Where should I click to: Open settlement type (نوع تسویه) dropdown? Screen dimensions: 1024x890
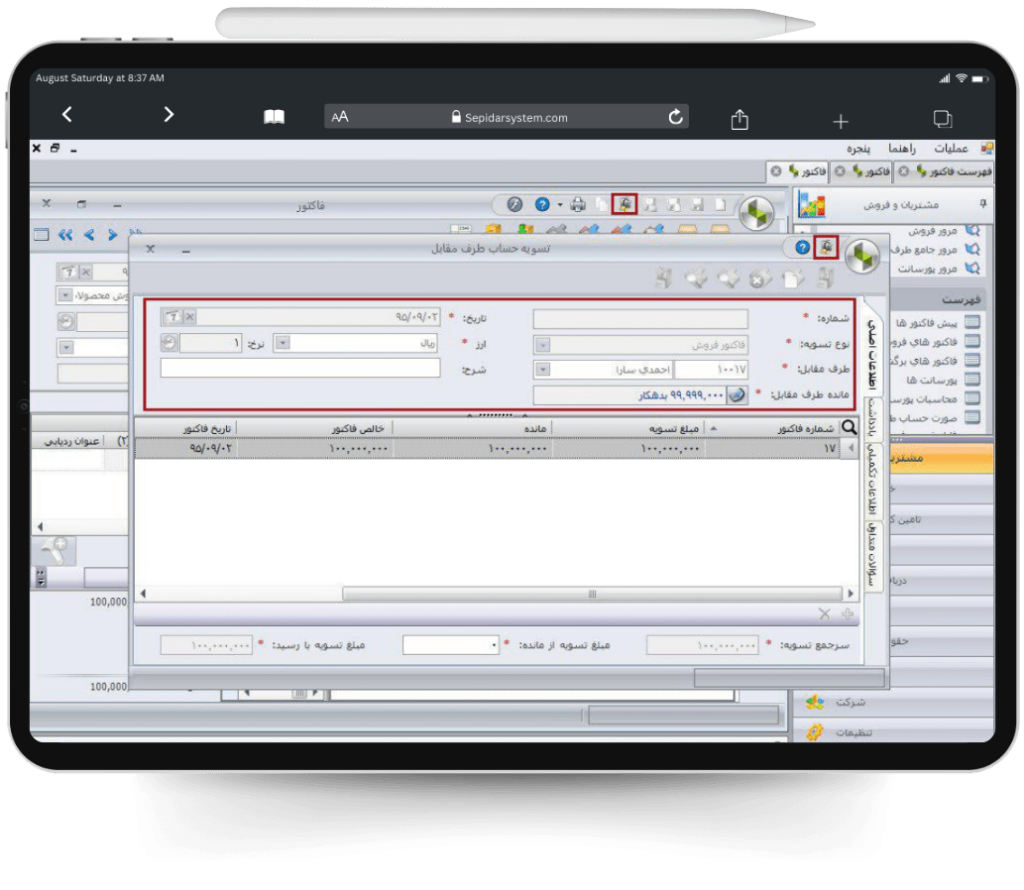pos(543,344)
